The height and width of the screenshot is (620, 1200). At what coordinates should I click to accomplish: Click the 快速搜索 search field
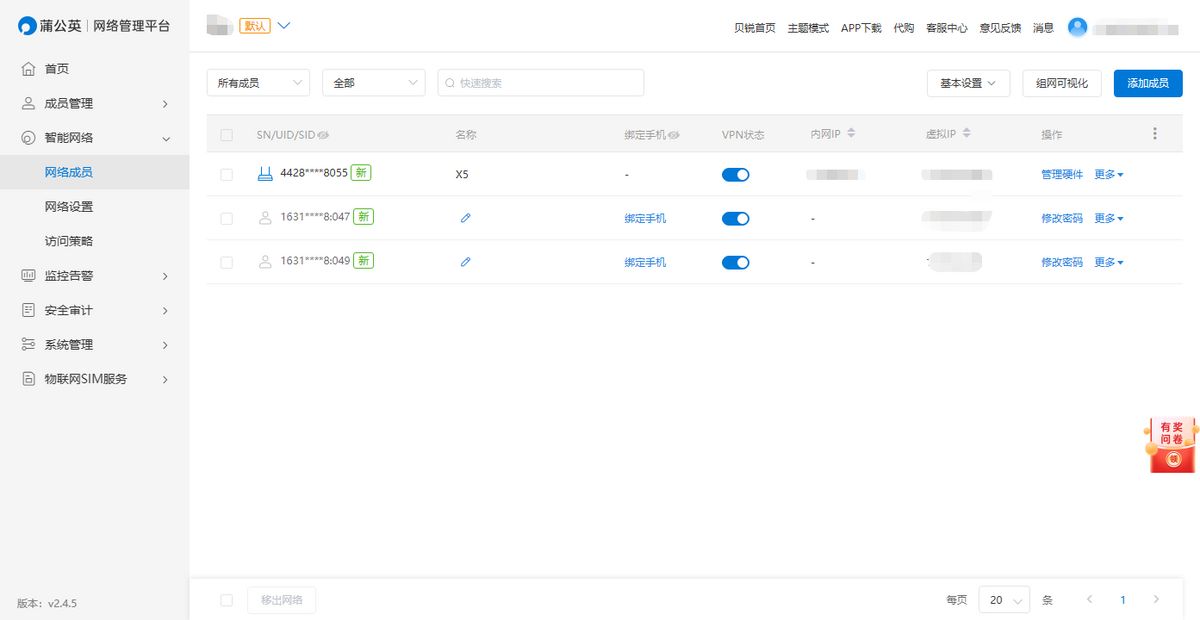click(541, 83)
